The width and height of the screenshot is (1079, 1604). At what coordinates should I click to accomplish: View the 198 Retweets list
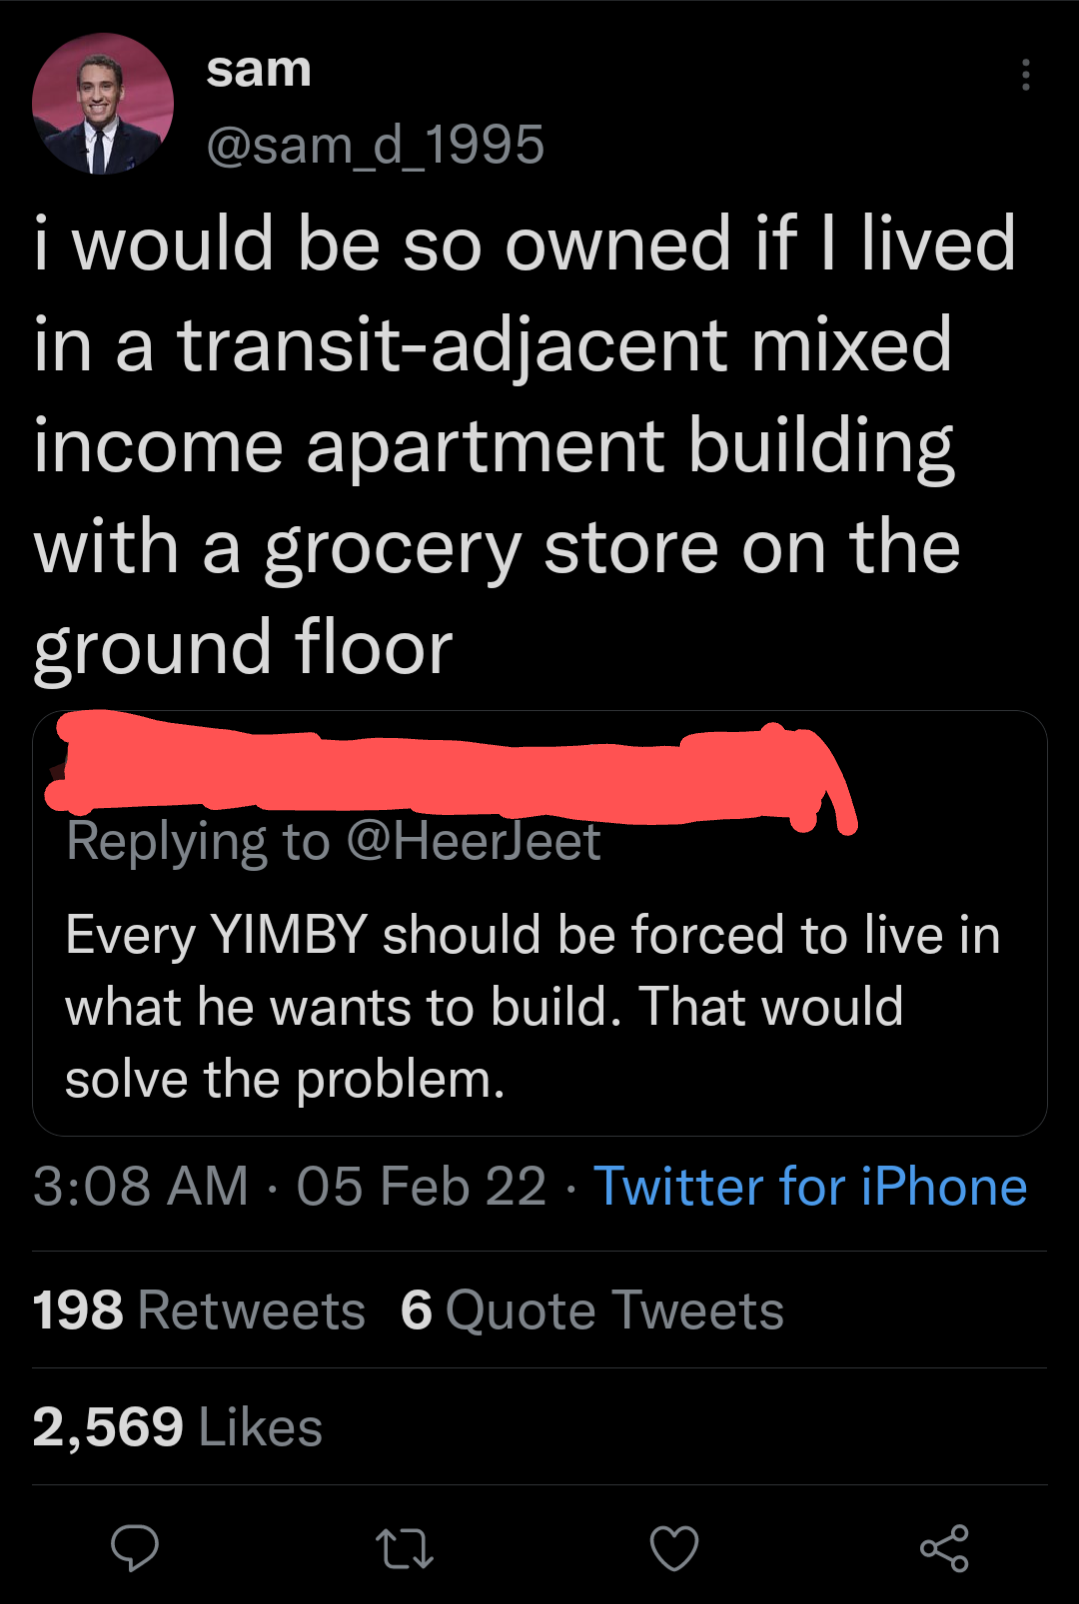(199, 1310)
